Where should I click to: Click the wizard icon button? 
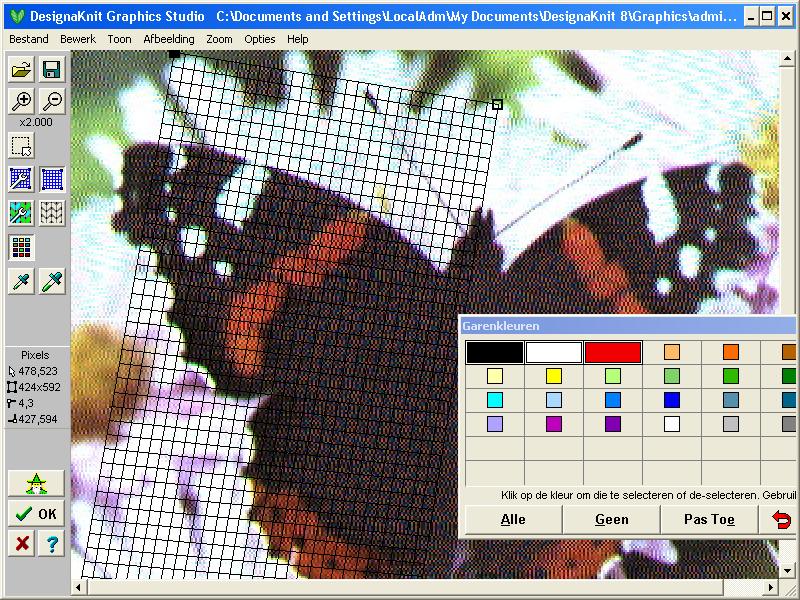37,484
